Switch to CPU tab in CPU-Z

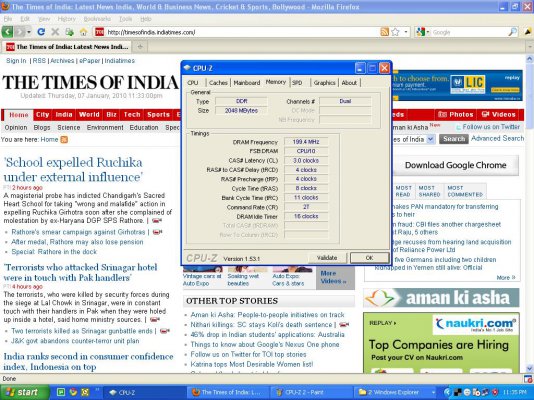[x=193, y=83]
